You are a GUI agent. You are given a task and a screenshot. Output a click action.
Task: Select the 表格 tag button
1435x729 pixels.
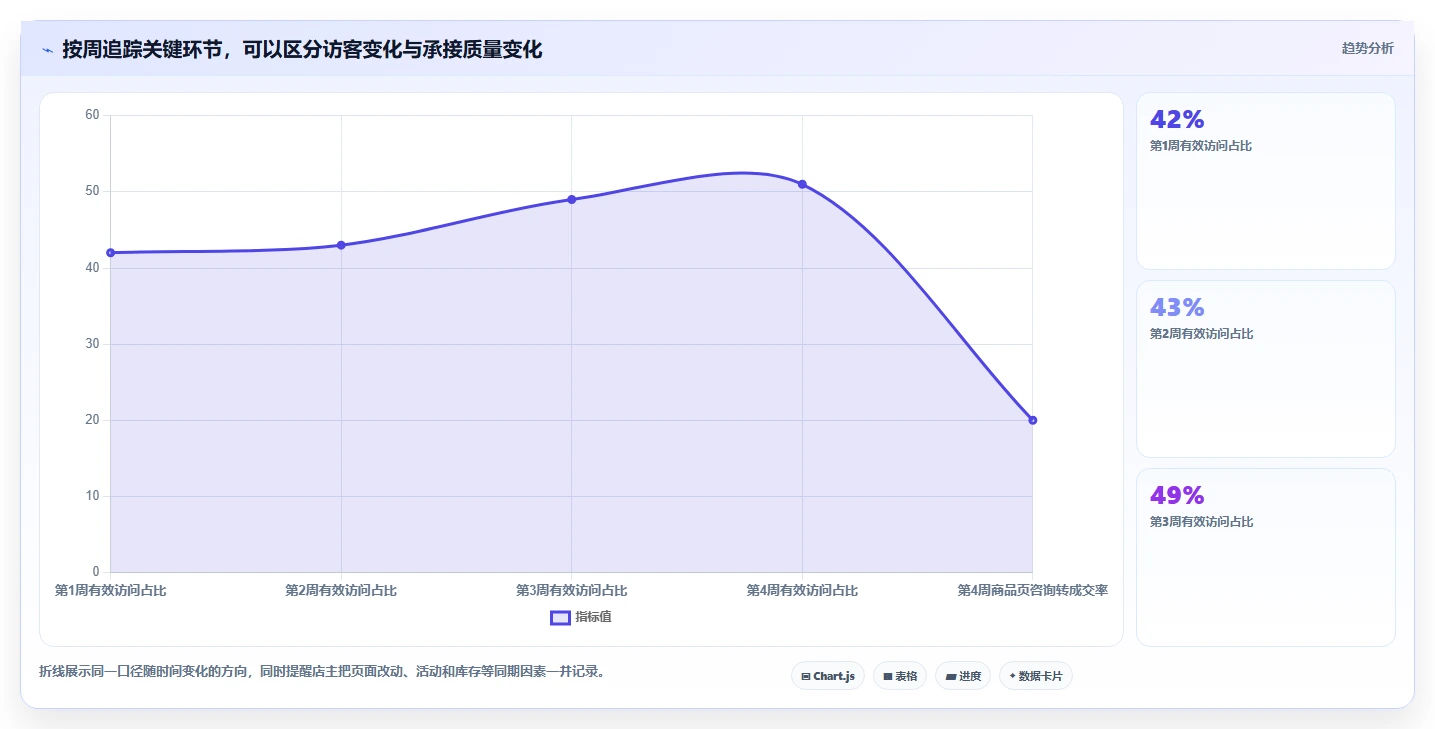tap(900, 676)
